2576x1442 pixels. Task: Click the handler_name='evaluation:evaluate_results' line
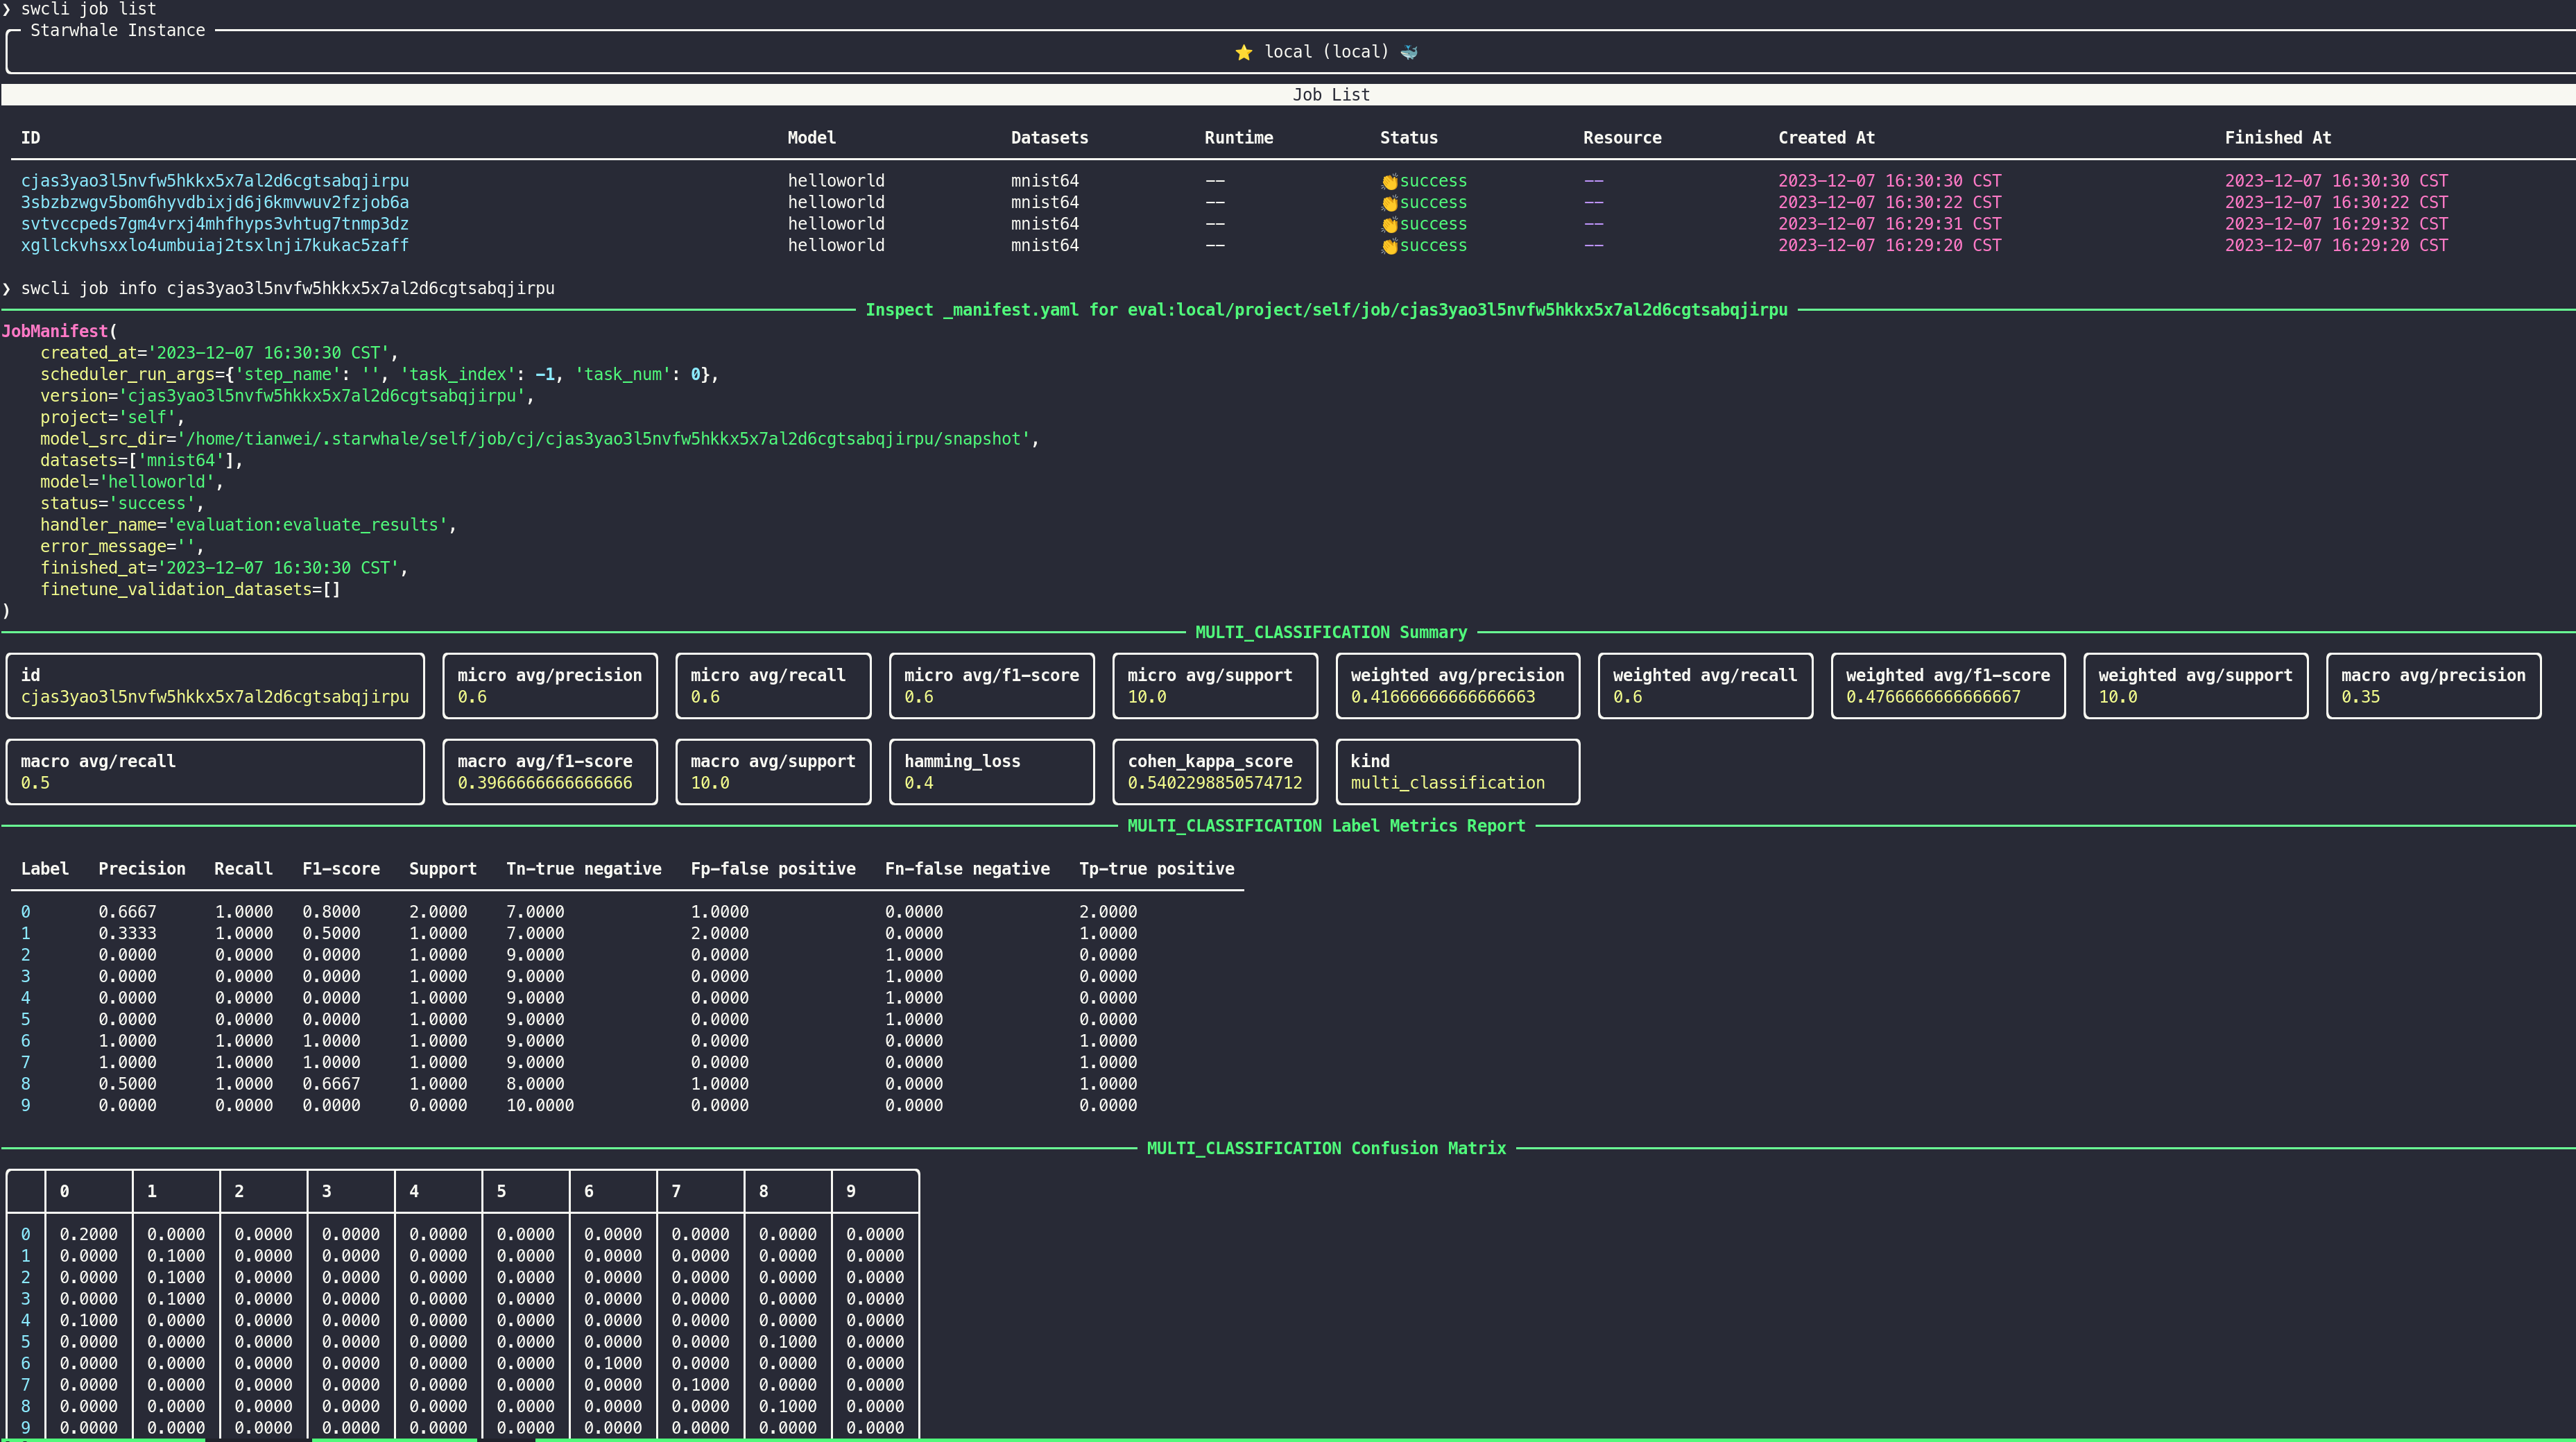tap(248, 525)
